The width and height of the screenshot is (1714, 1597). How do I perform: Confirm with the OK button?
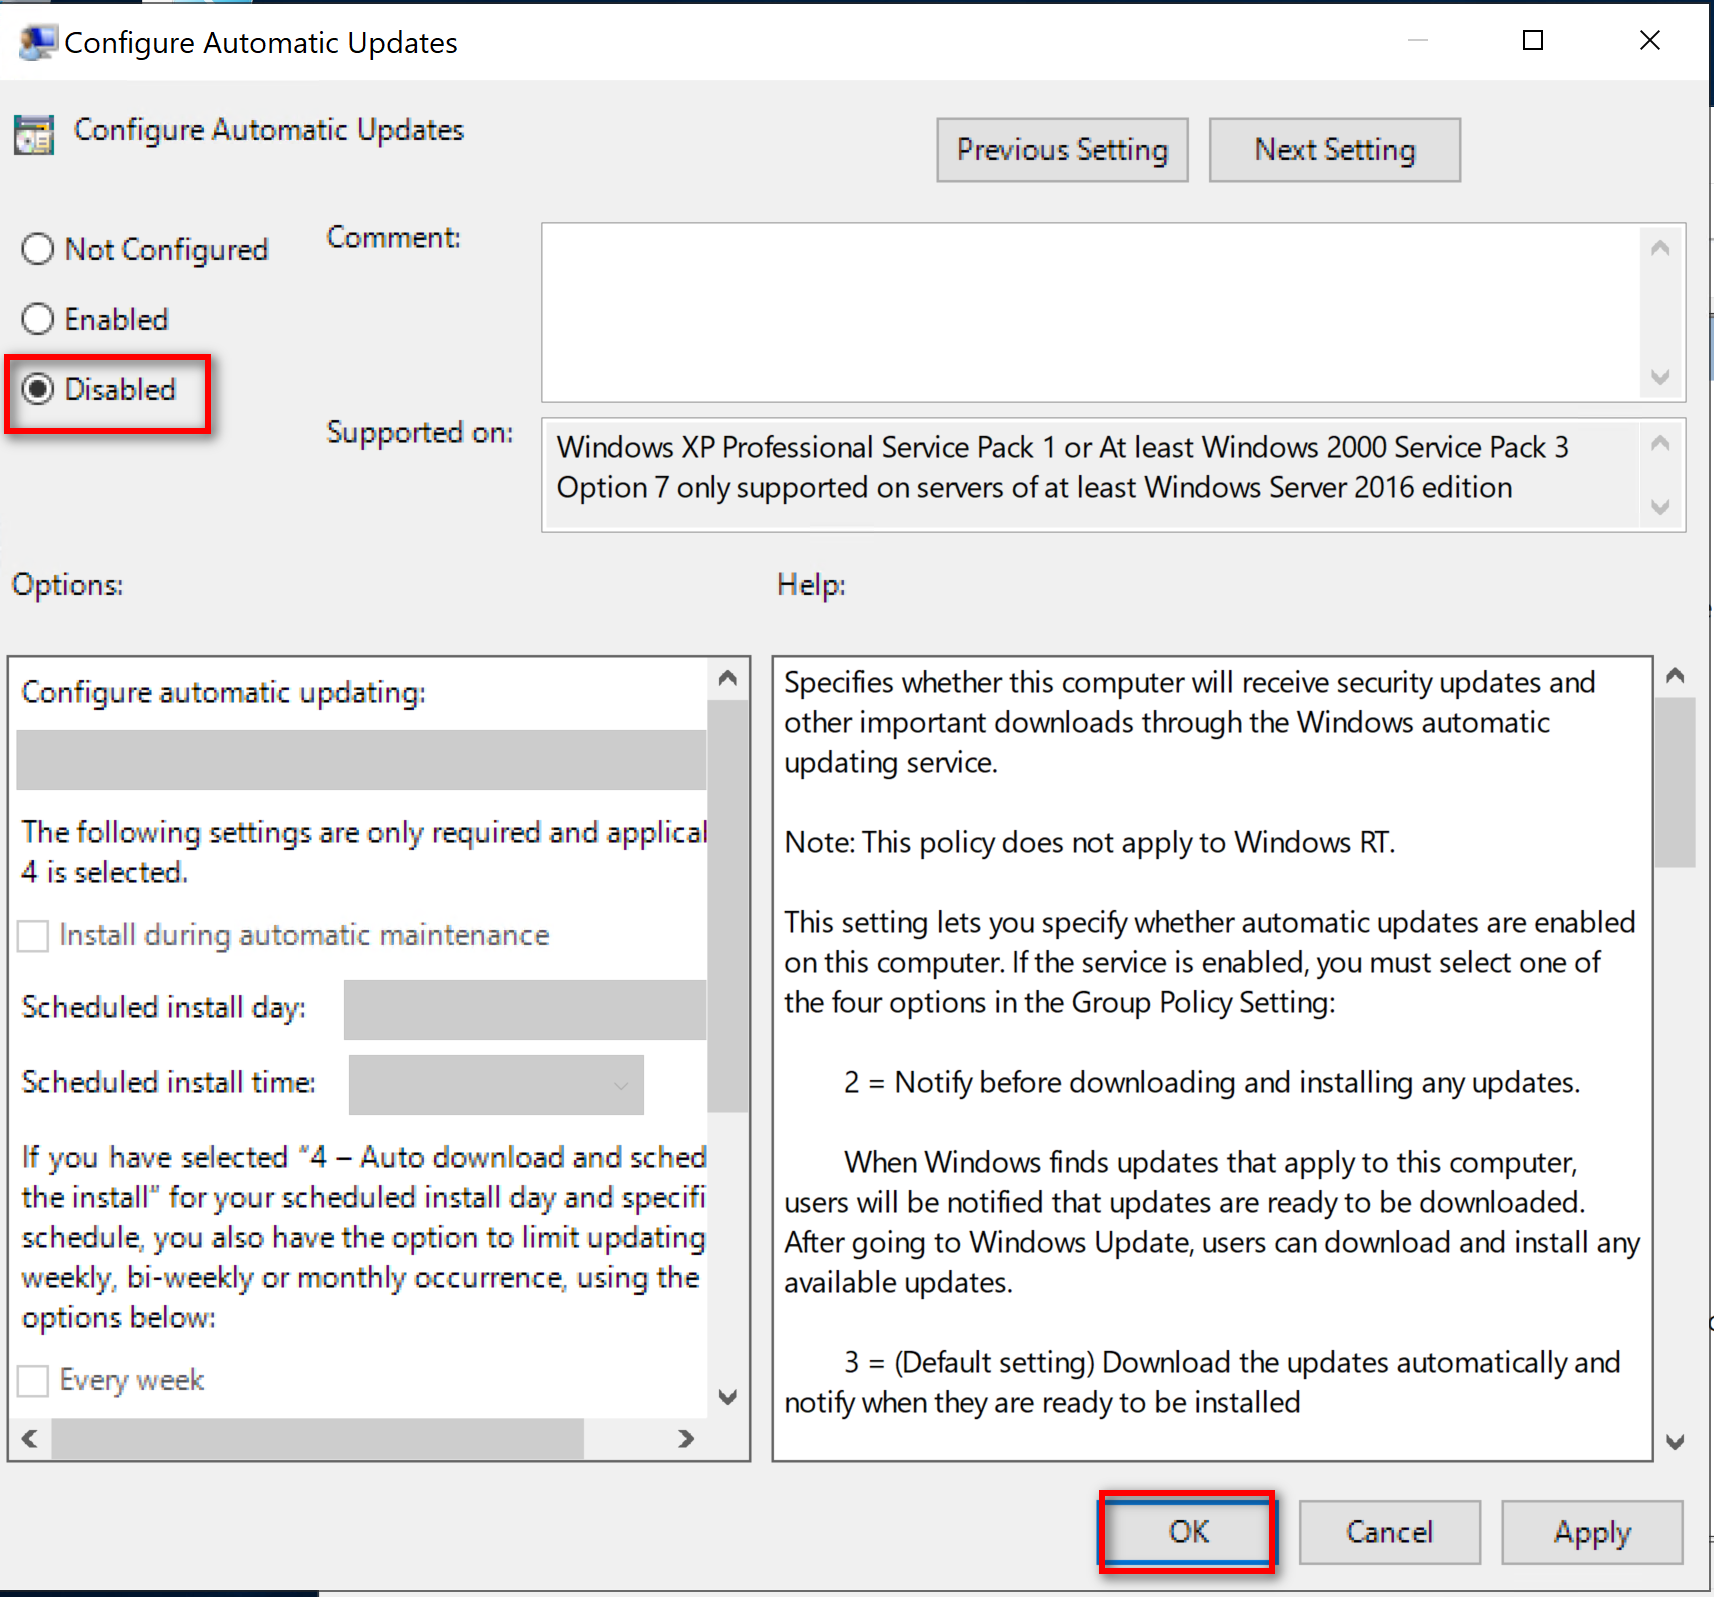pos(1188,1532)
